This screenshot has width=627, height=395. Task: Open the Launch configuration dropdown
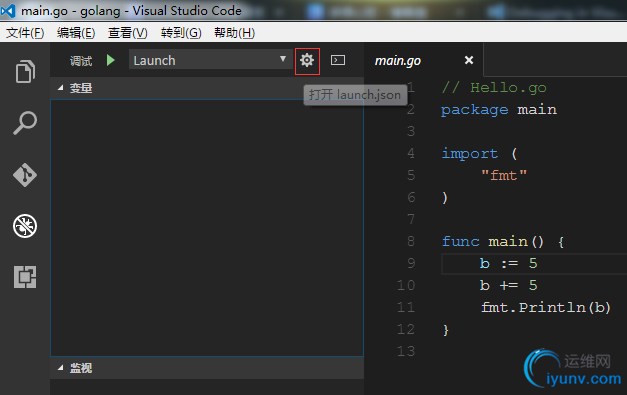(211, 60)
